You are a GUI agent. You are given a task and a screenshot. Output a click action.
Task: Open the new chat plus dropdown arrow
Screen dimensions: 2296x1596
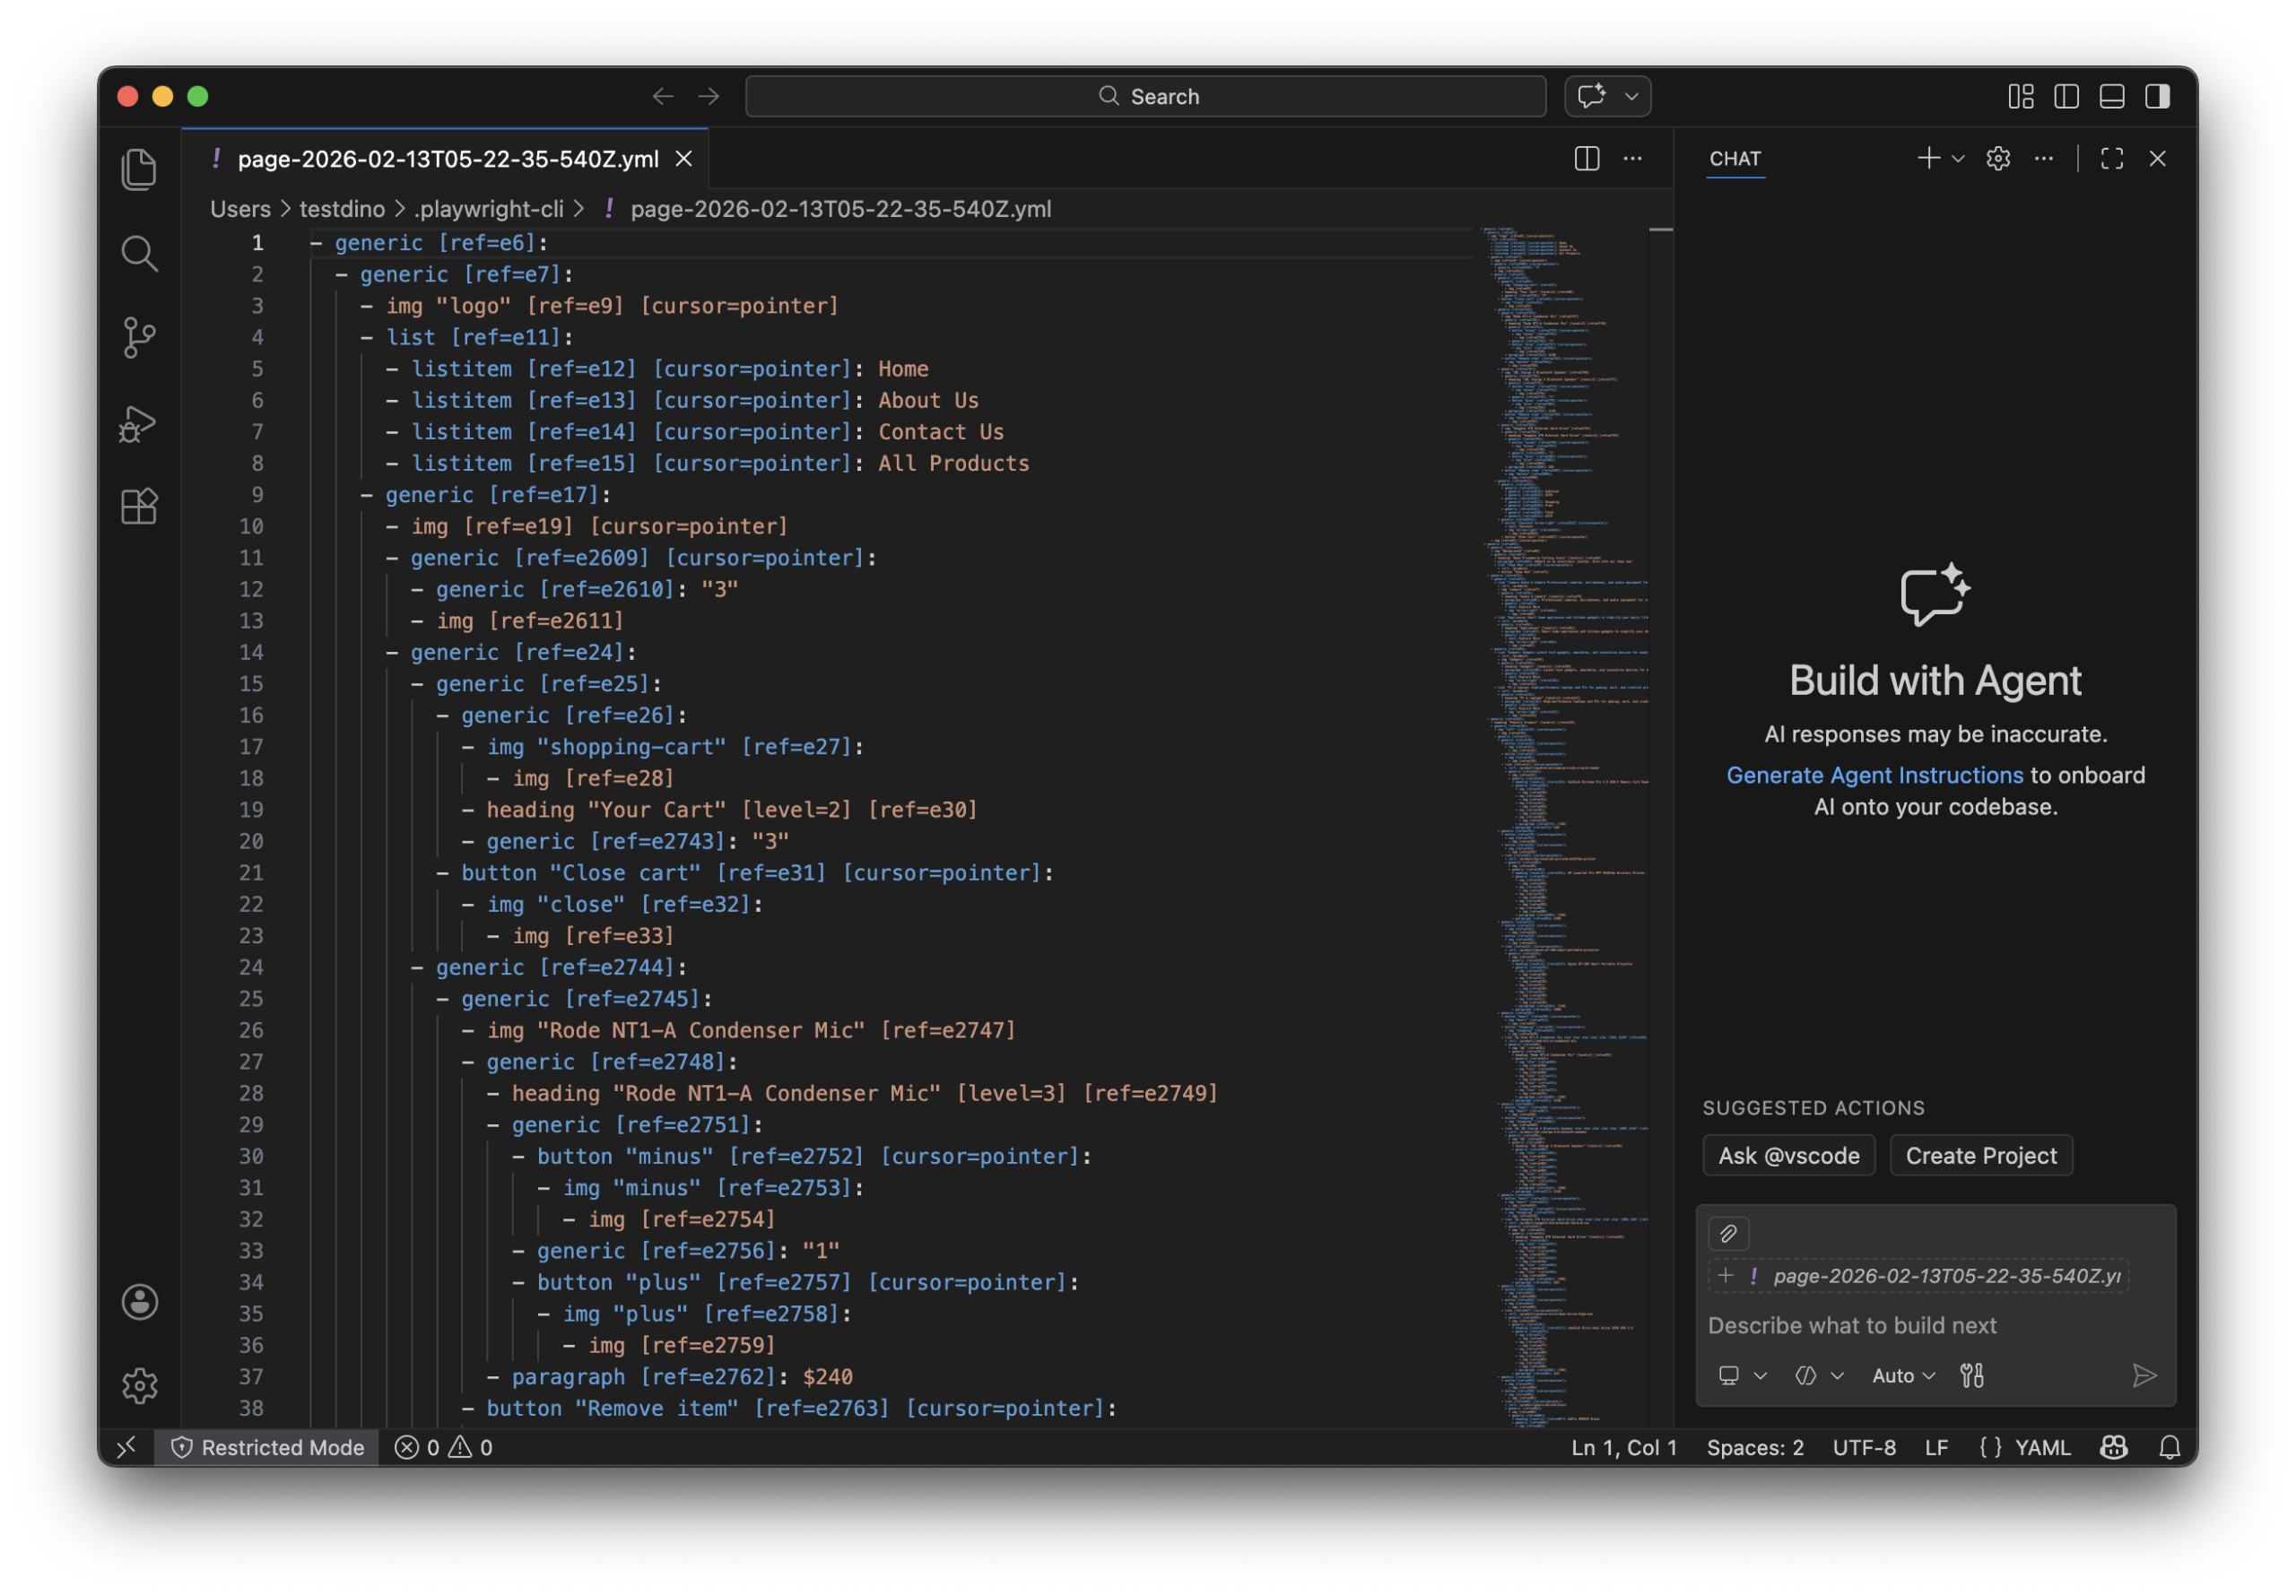point(1958,159)
